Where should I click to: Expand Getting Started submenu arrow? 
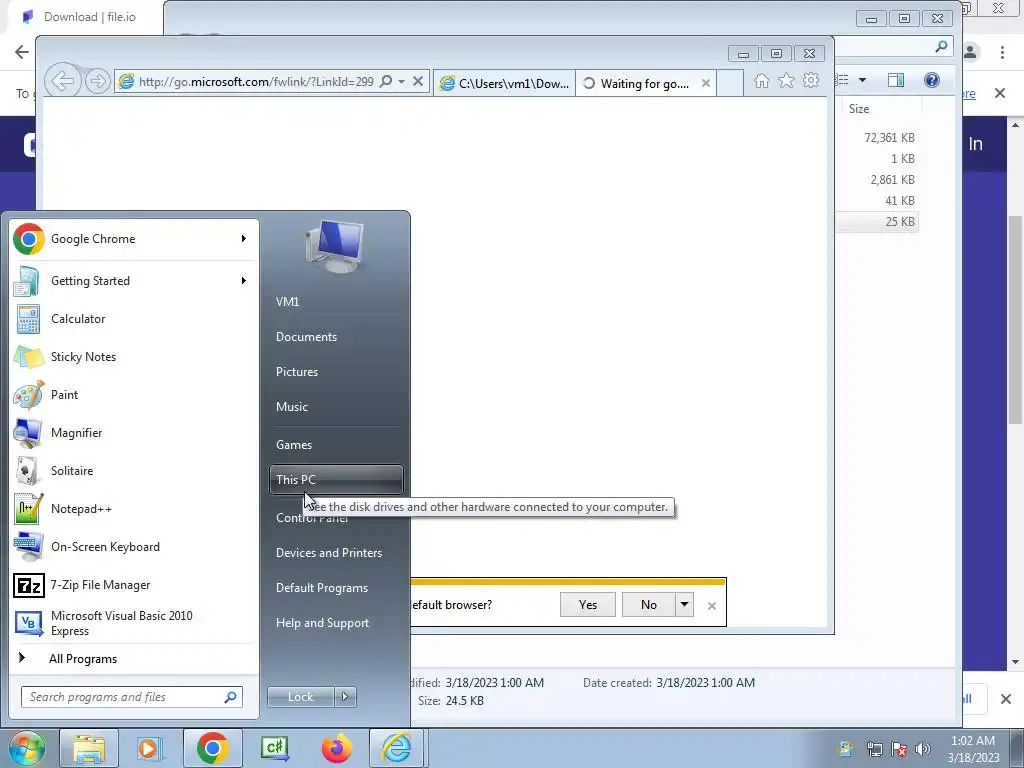point(244,281)
